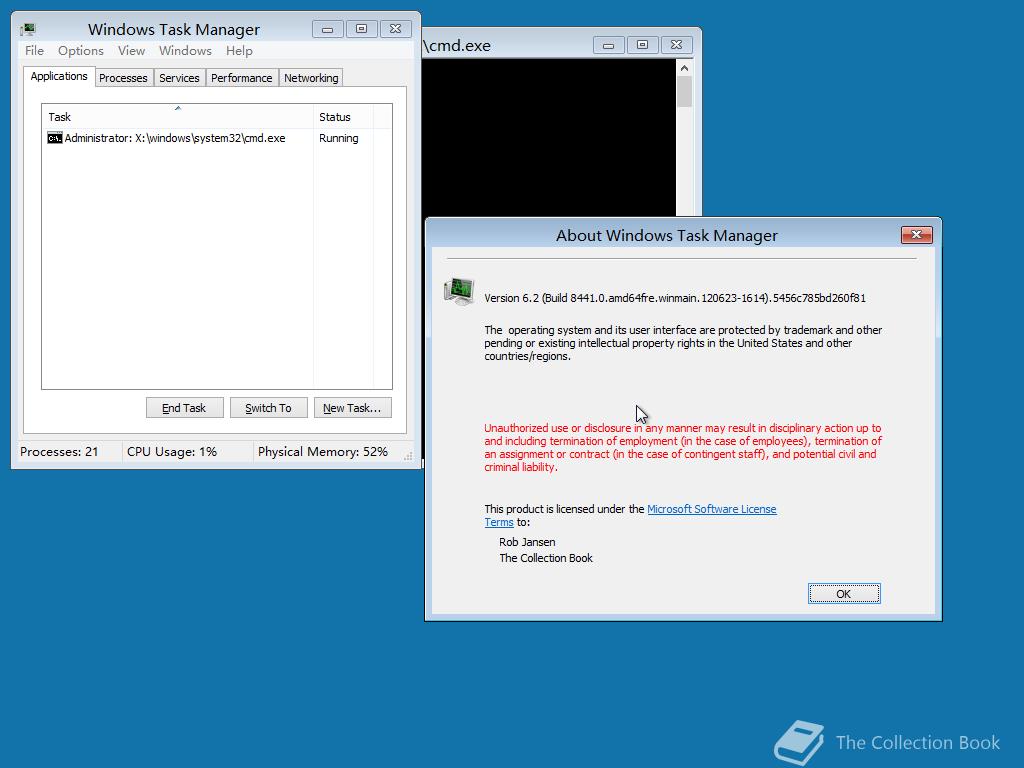Click The Collection Book licensee text
The width and height of the screenshot is (1024, 768).
pyautogui.click(x=546, y=558)
